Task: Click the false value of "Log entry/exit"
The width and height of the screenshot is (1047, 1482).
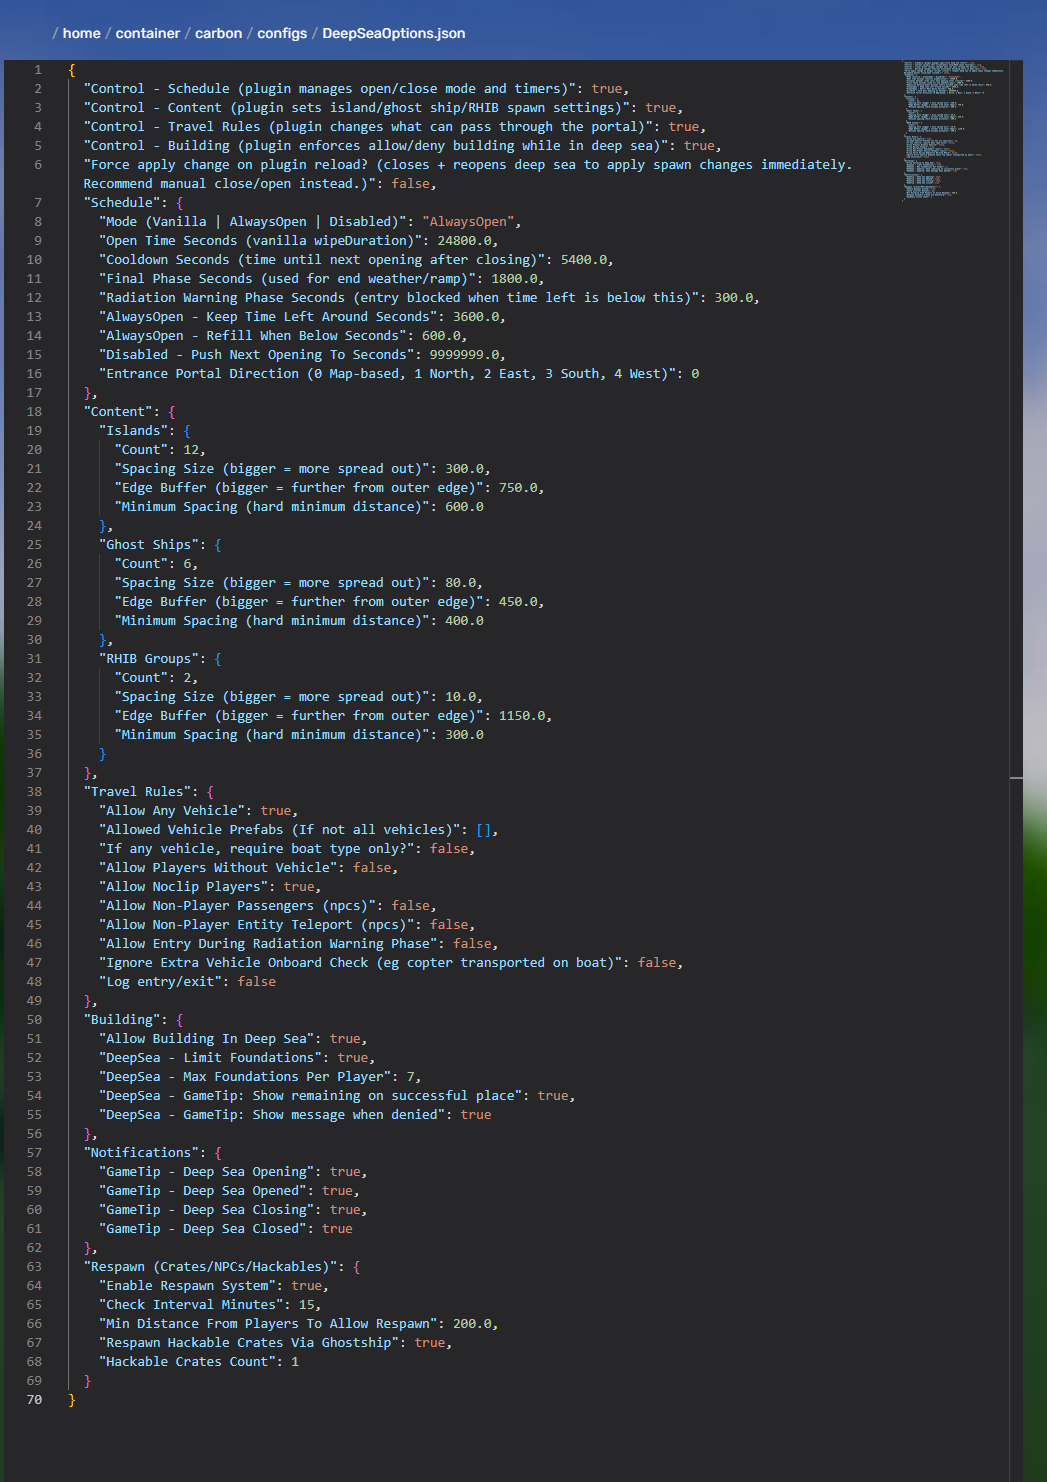Action: pos(256,982)
